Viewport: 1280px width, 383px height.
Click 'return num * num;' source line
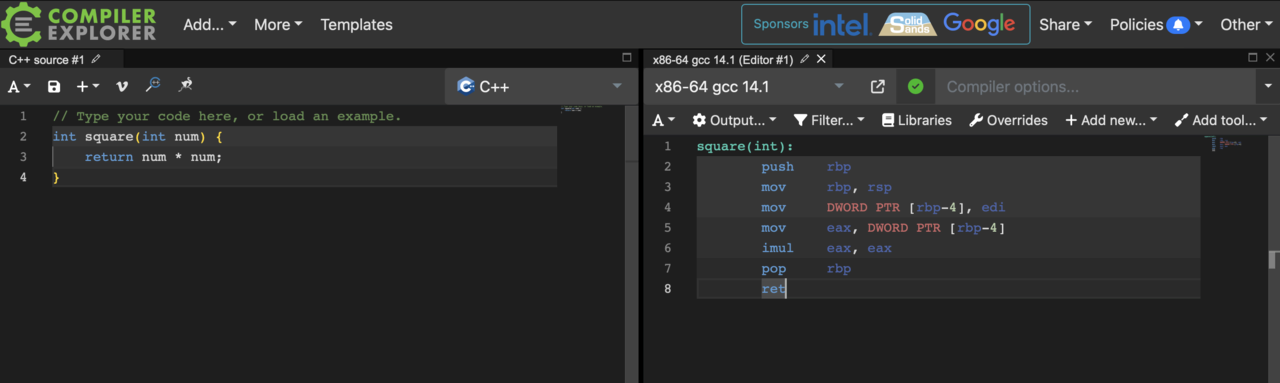[153, 157]
